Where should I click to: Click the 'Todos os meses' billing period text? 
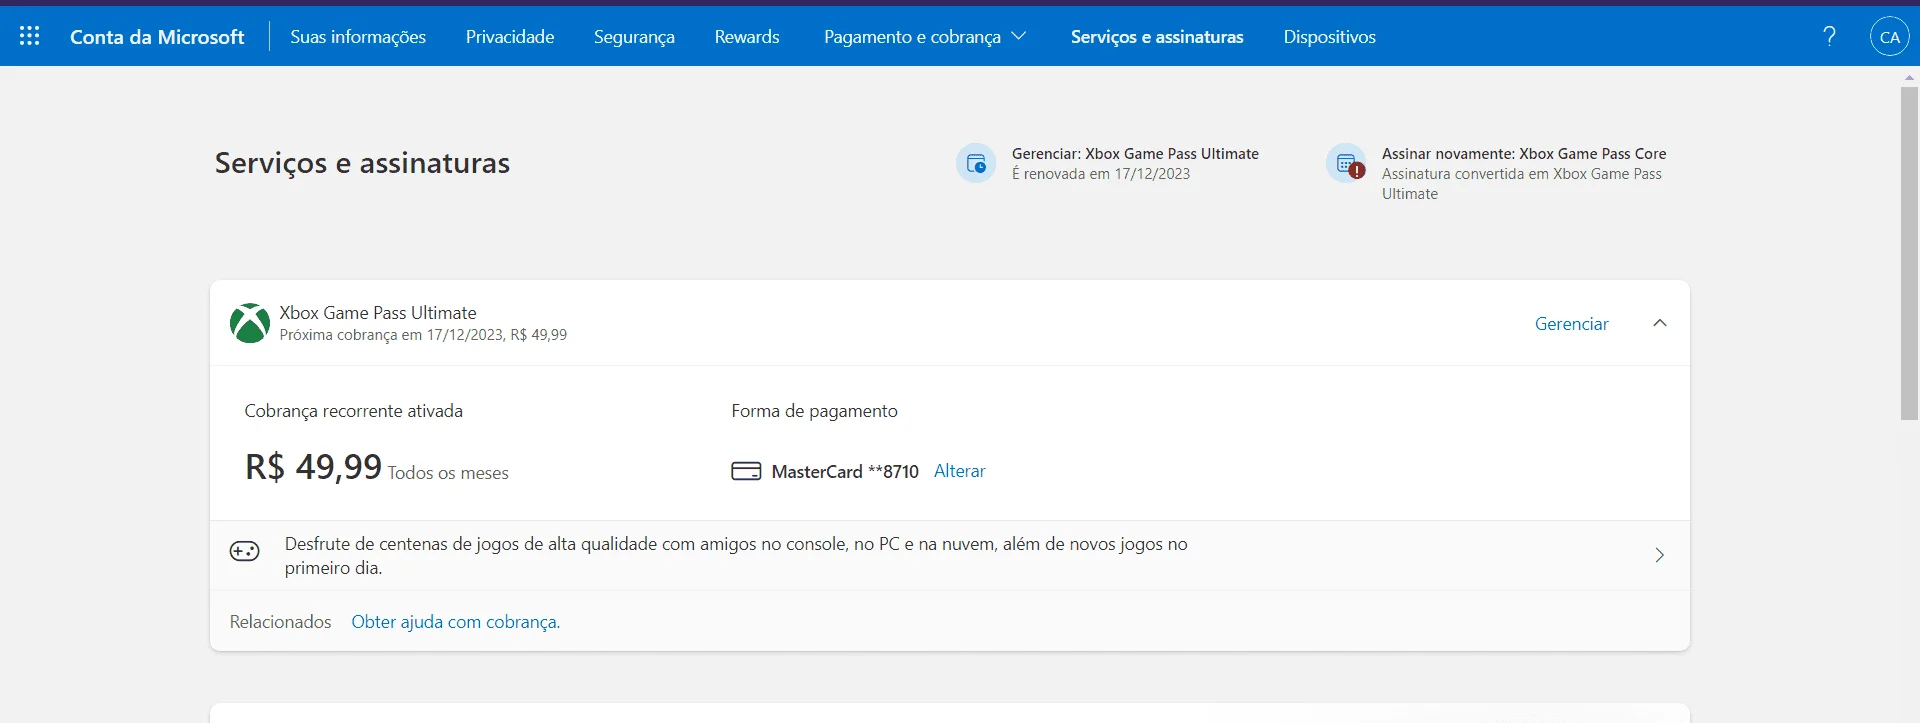click(448, 473)
